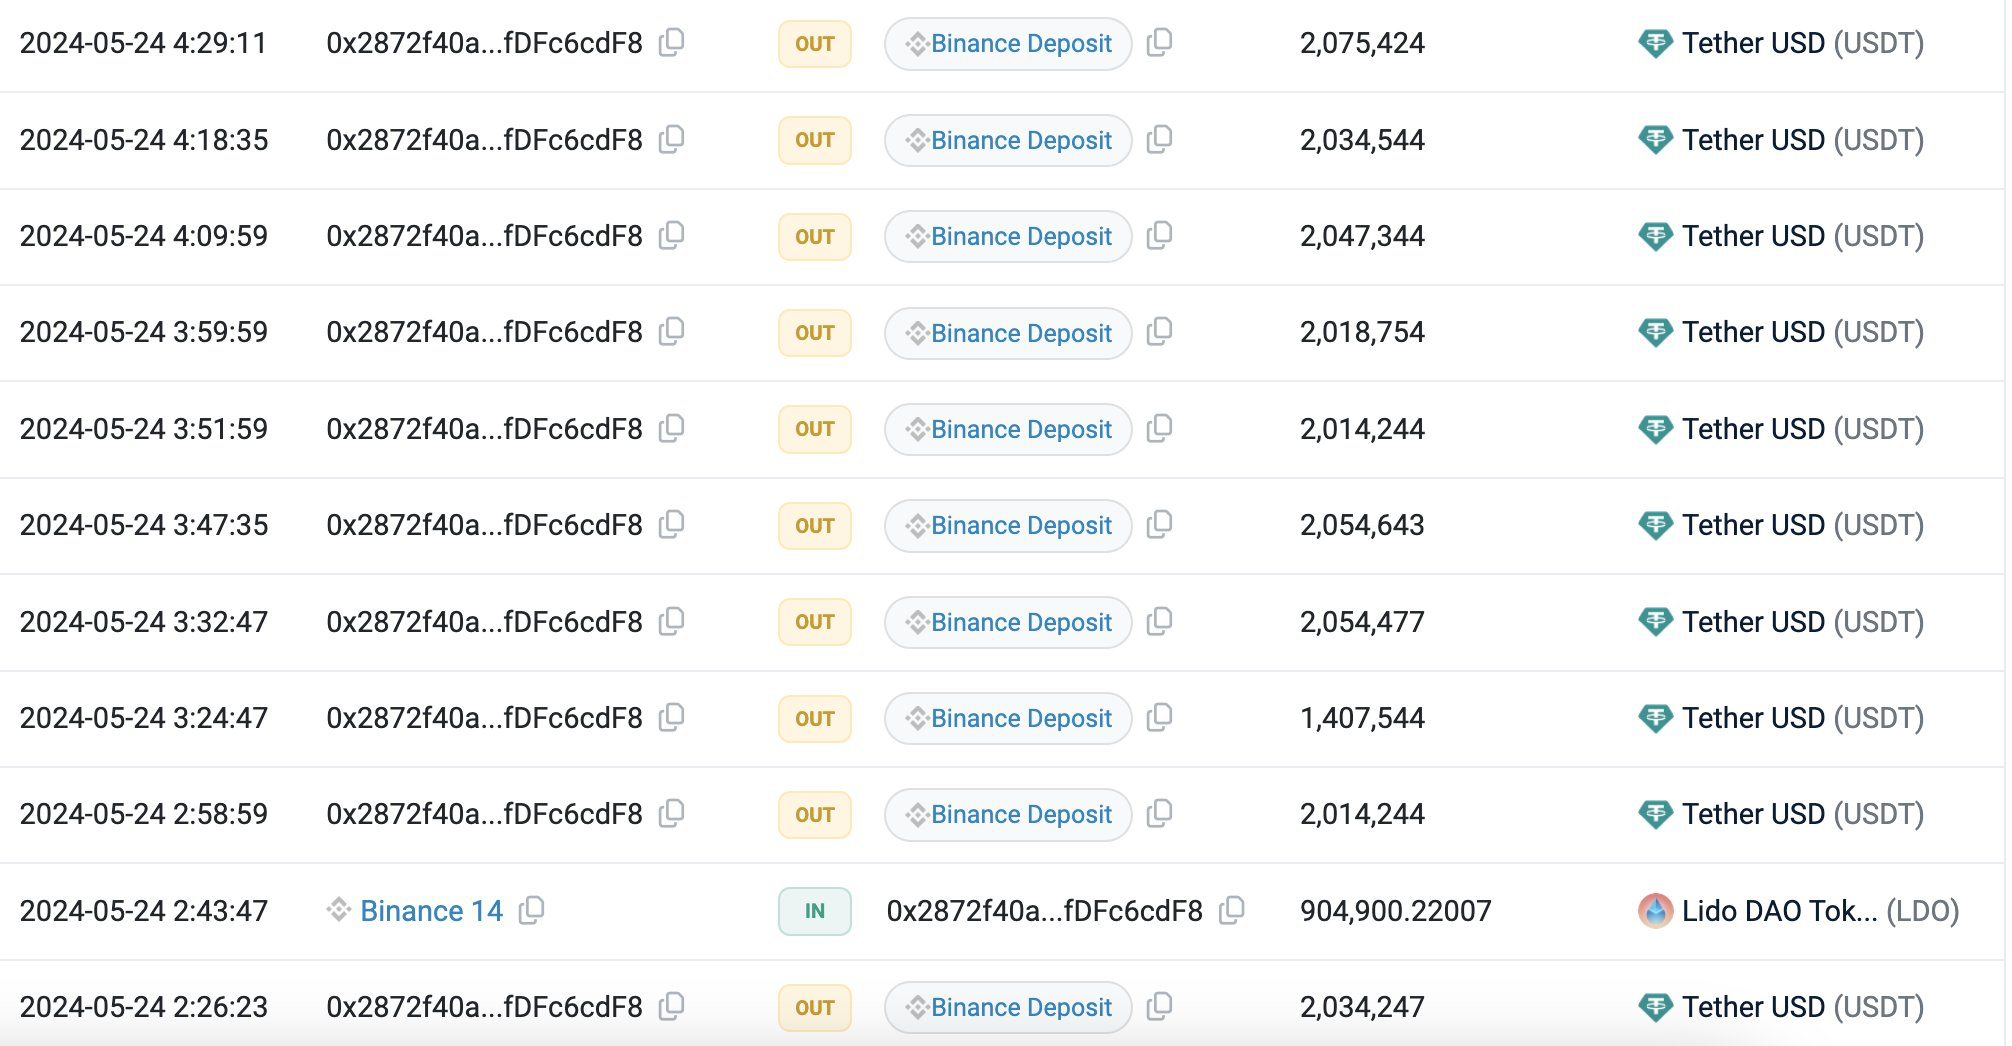Copy Binance Deposit address in 2:58:59 row
The height and width of the screenshot is (1046, 2012).
(1159, 814)
